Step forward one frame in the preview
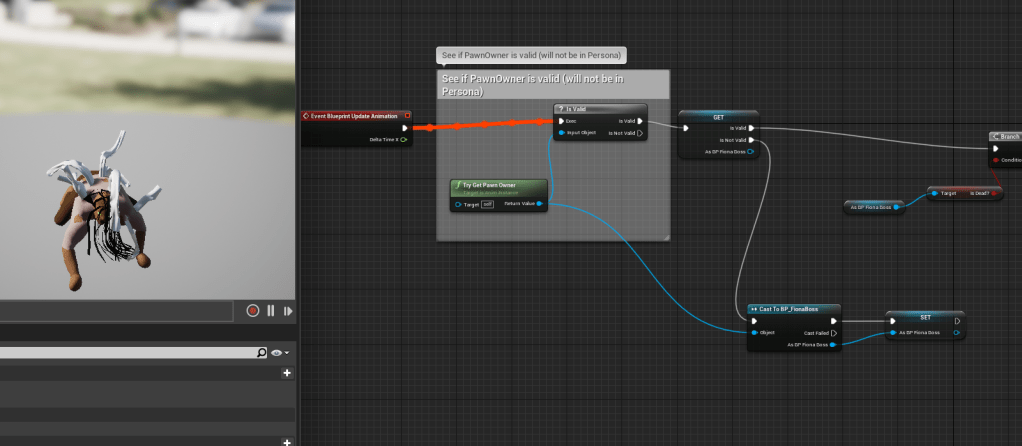 (288, 311)
